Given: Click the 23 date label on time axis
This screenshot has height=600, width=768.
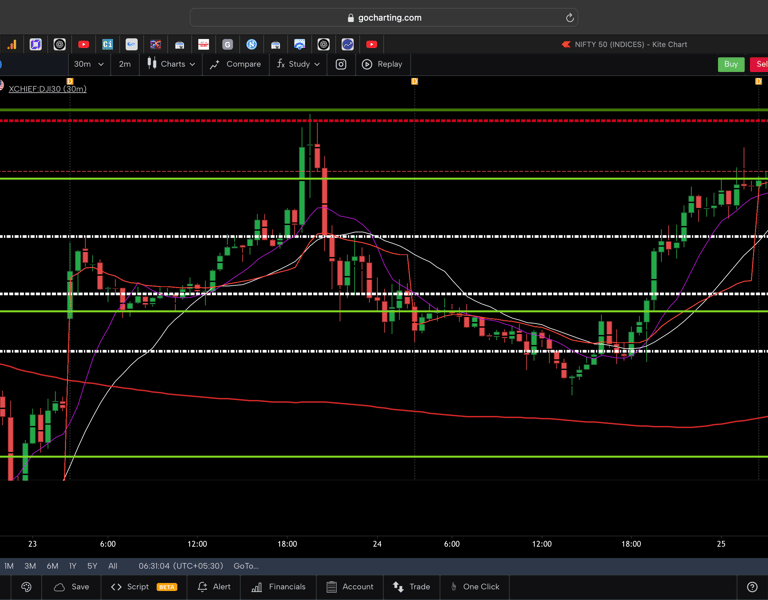Looking at the screenshot, I should 32,544.
